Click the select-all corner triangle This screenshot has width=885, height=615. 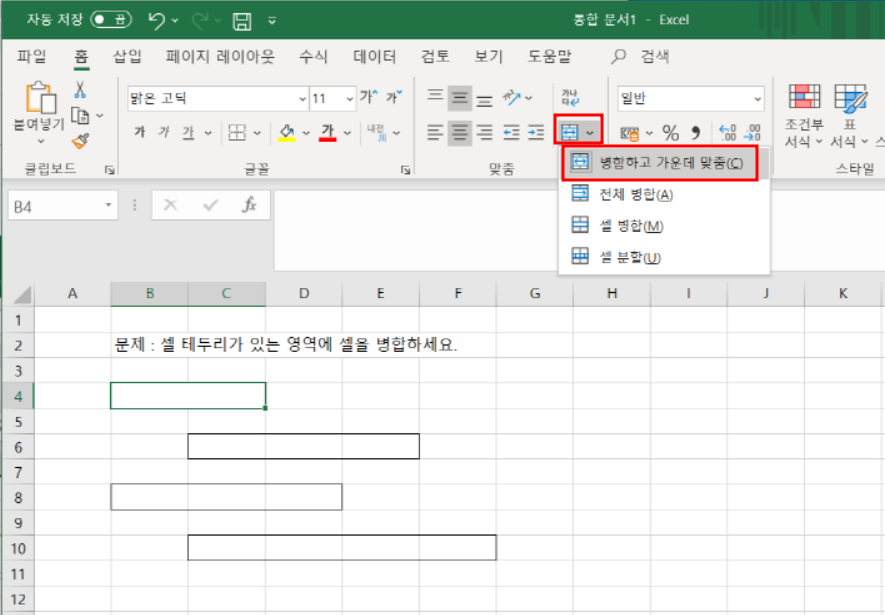click(22, 295)
